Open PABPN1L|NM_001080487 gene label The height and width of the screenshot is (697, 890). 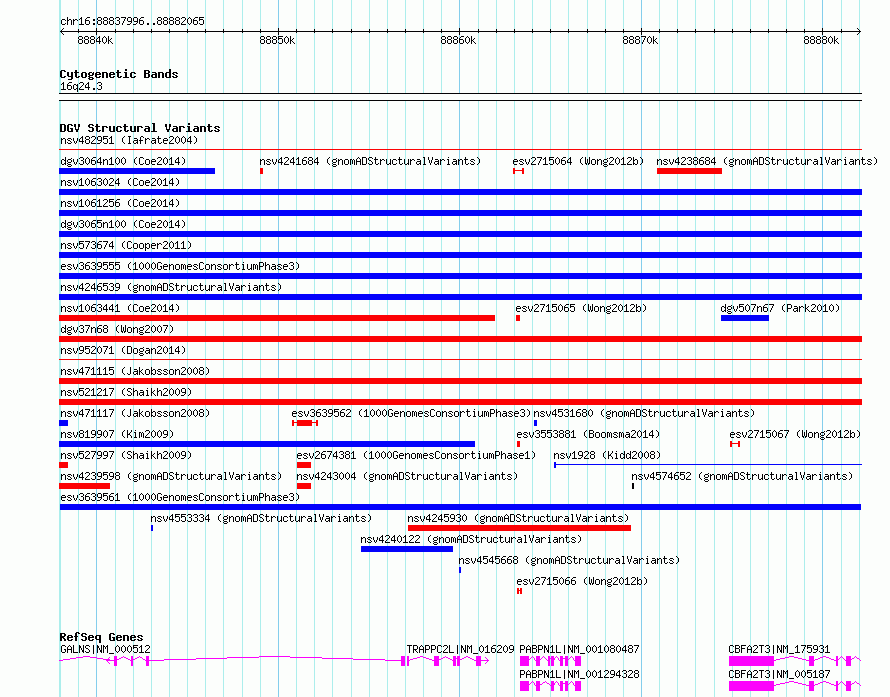[579, 649]
